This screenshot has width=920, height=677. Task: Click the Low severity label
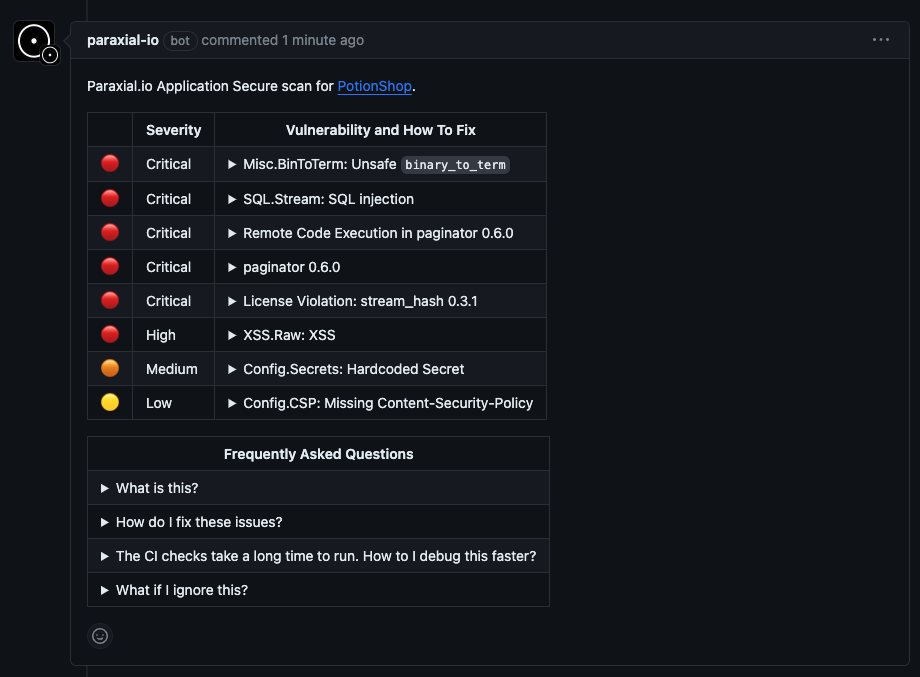pyautogui.click(x=159, y=403)
